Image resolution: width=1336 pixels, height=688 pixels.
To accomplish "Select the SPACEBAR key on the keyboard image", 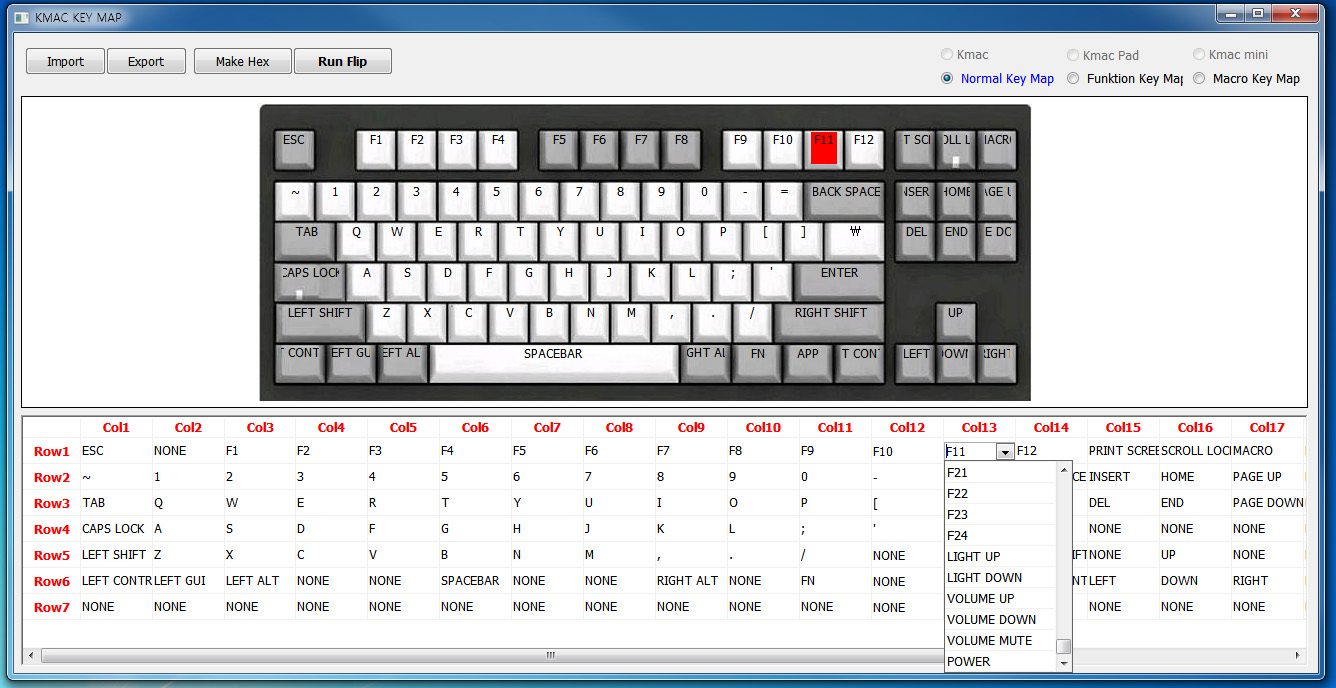I will click(x=554, y=363).
